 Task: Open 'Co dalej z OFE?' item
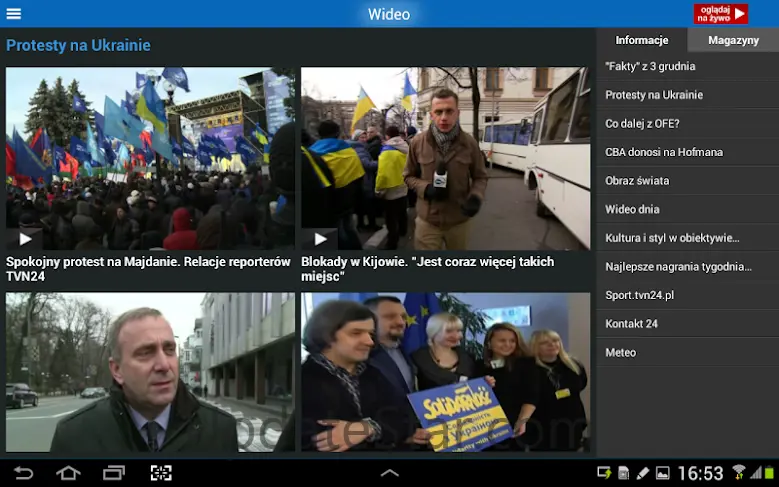[x=688, y=123]
